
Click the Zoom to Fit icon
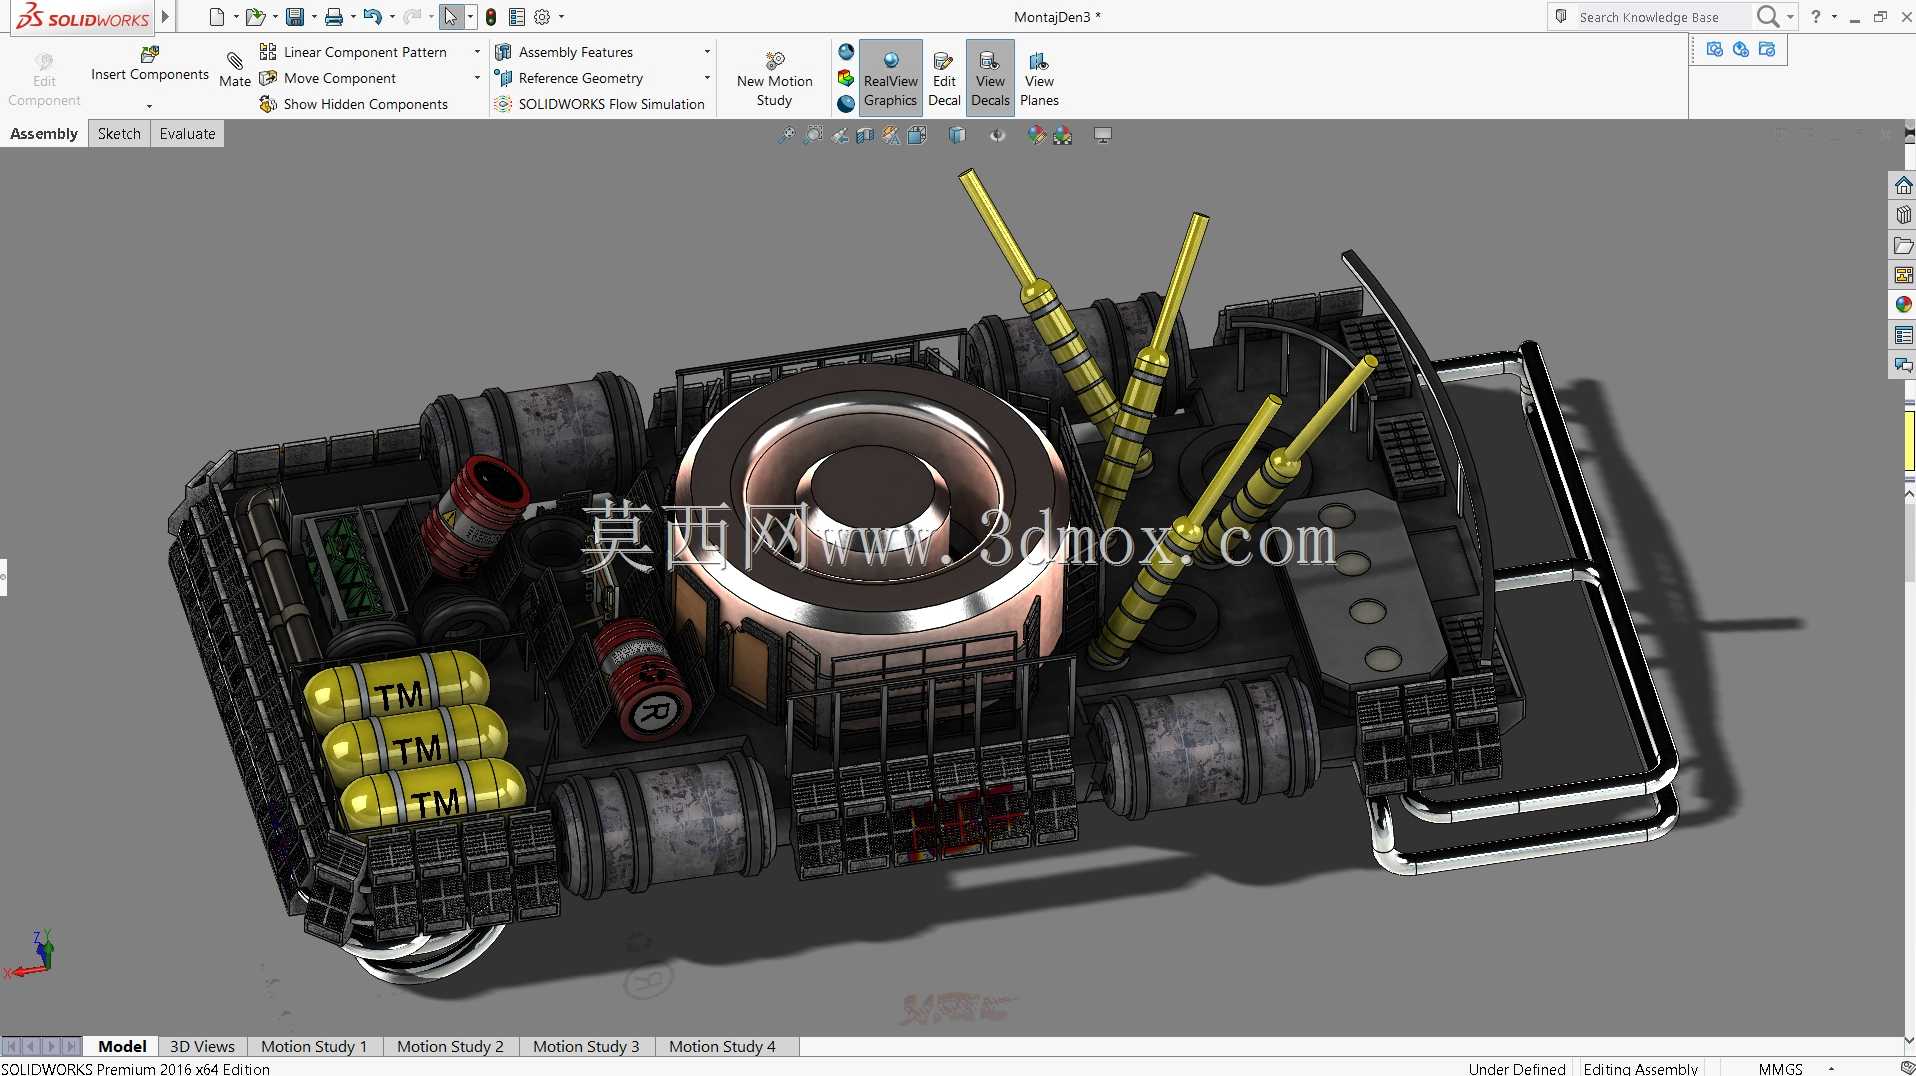[787, 135]
